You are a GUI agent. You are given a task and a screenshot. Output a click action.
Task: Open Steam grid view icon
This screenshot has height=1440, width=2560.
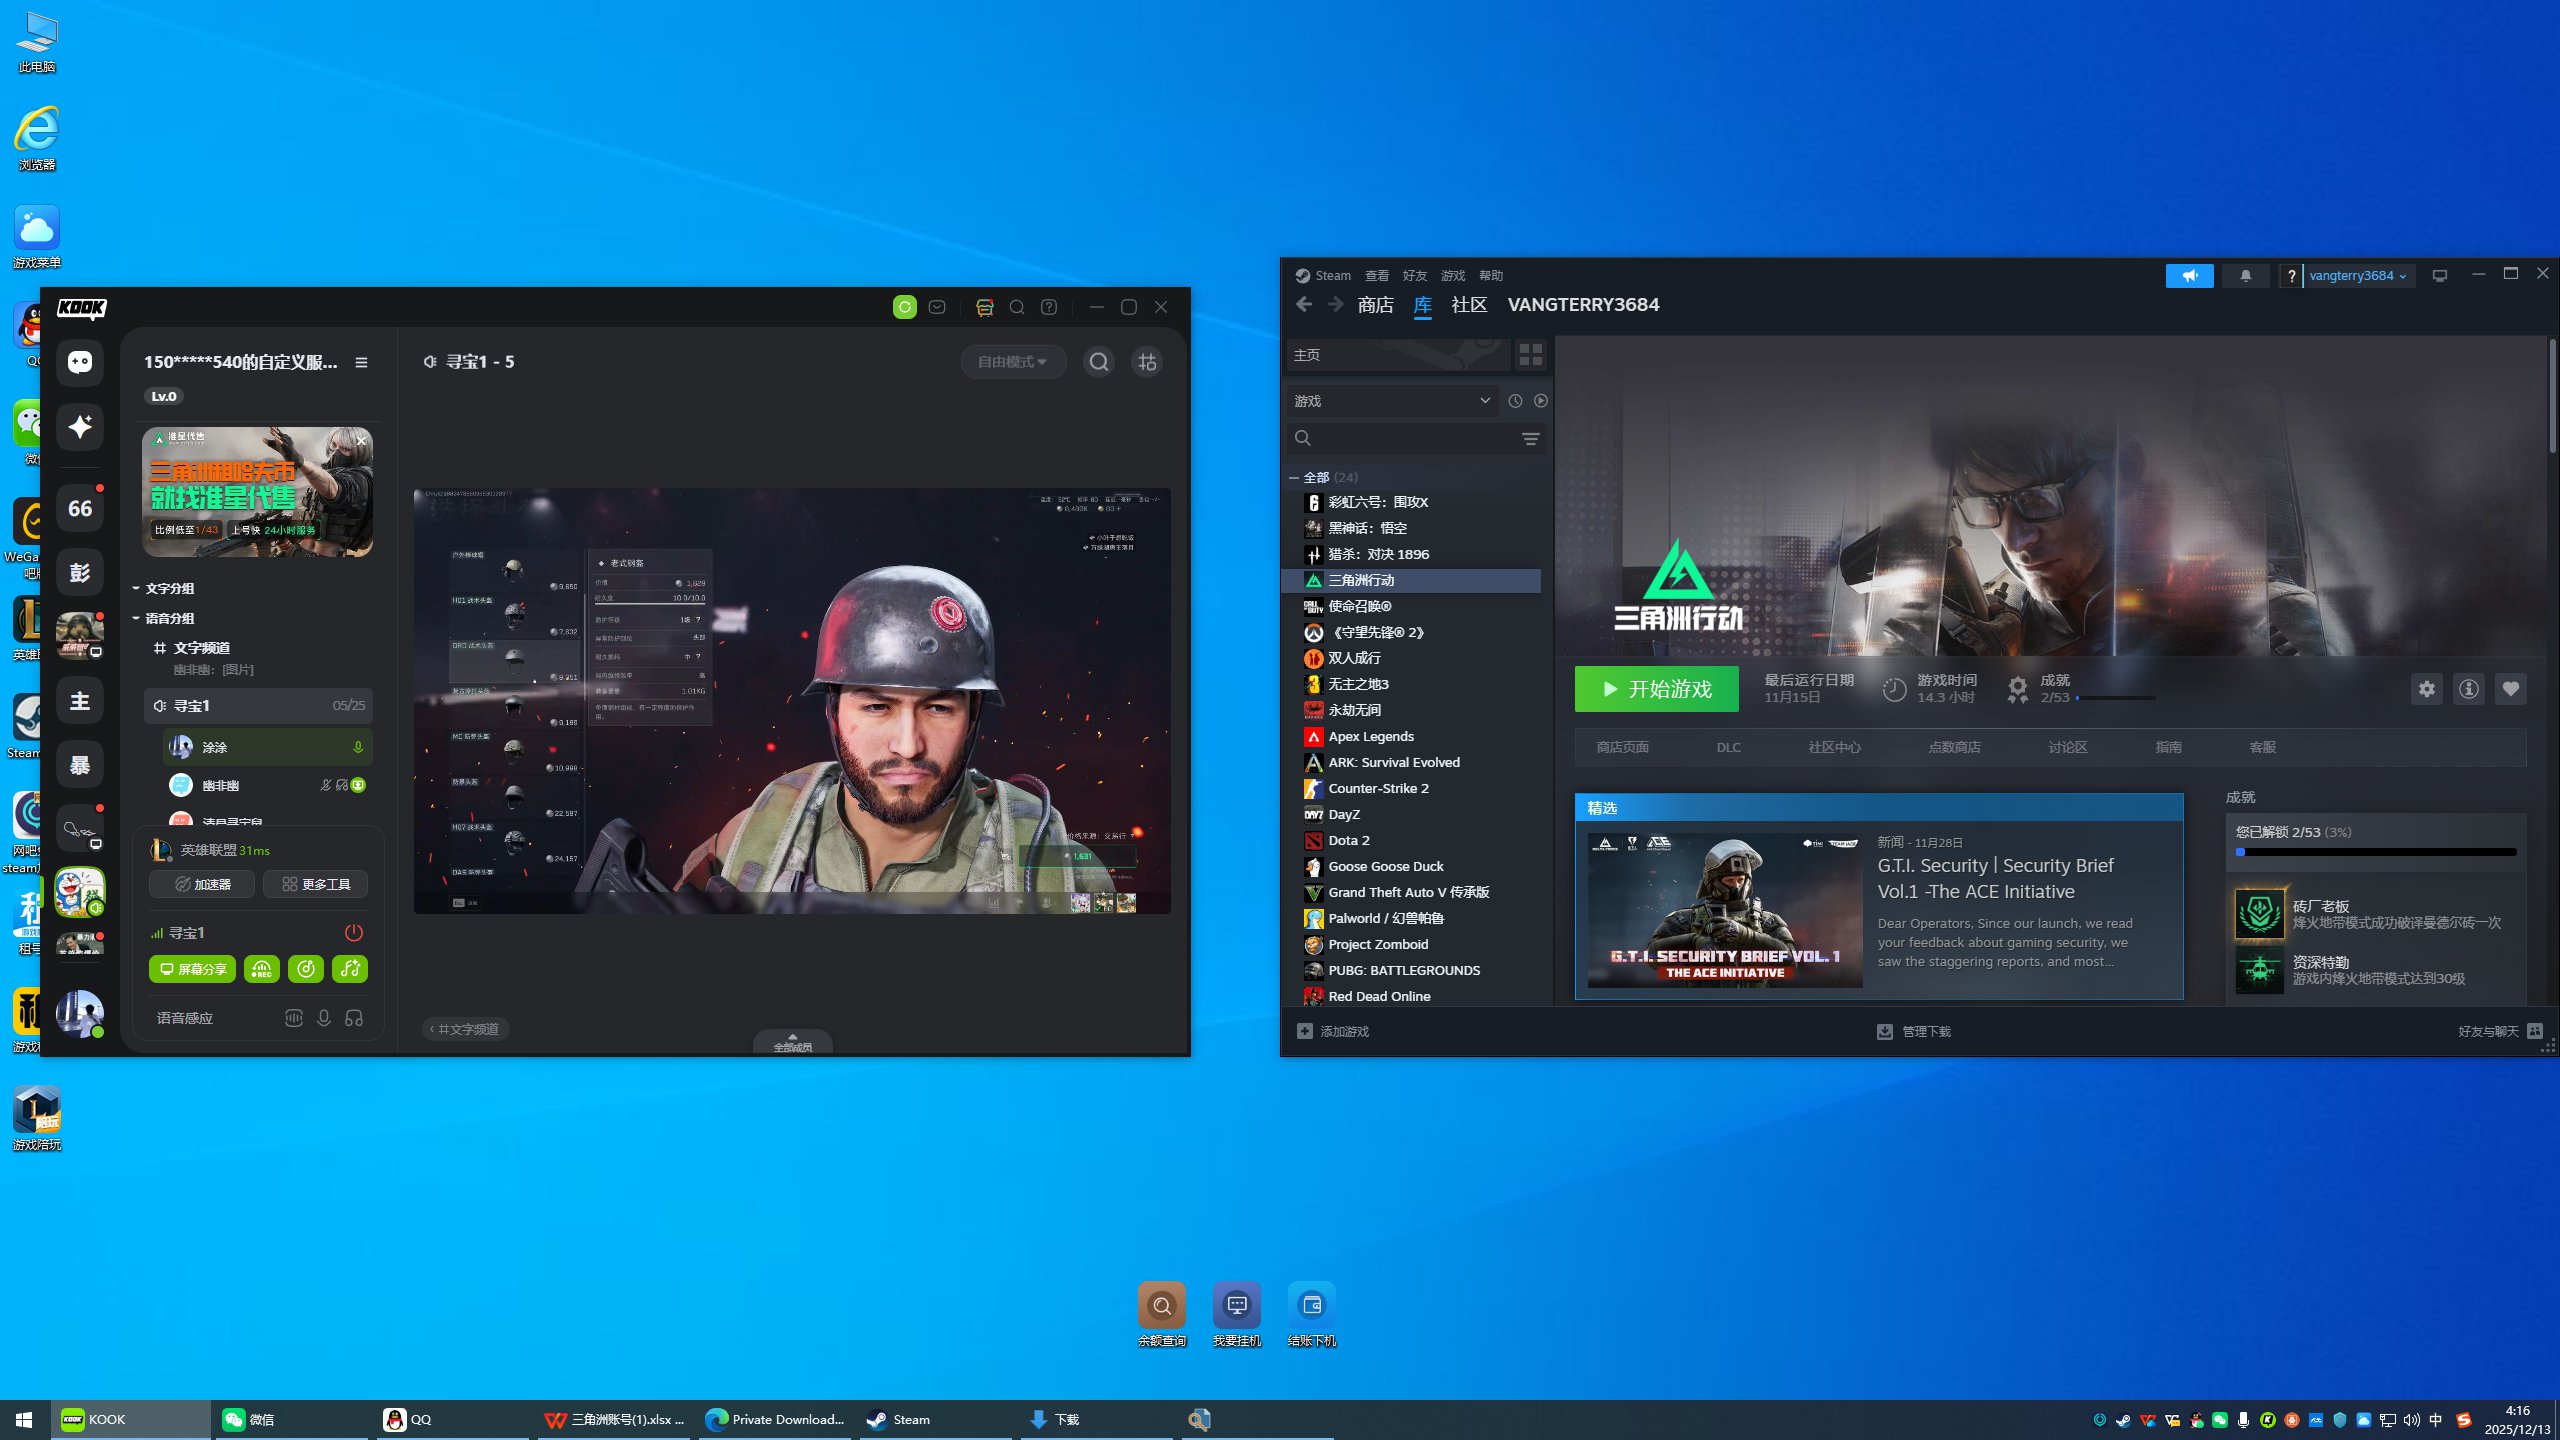(x=1530, y=354)
